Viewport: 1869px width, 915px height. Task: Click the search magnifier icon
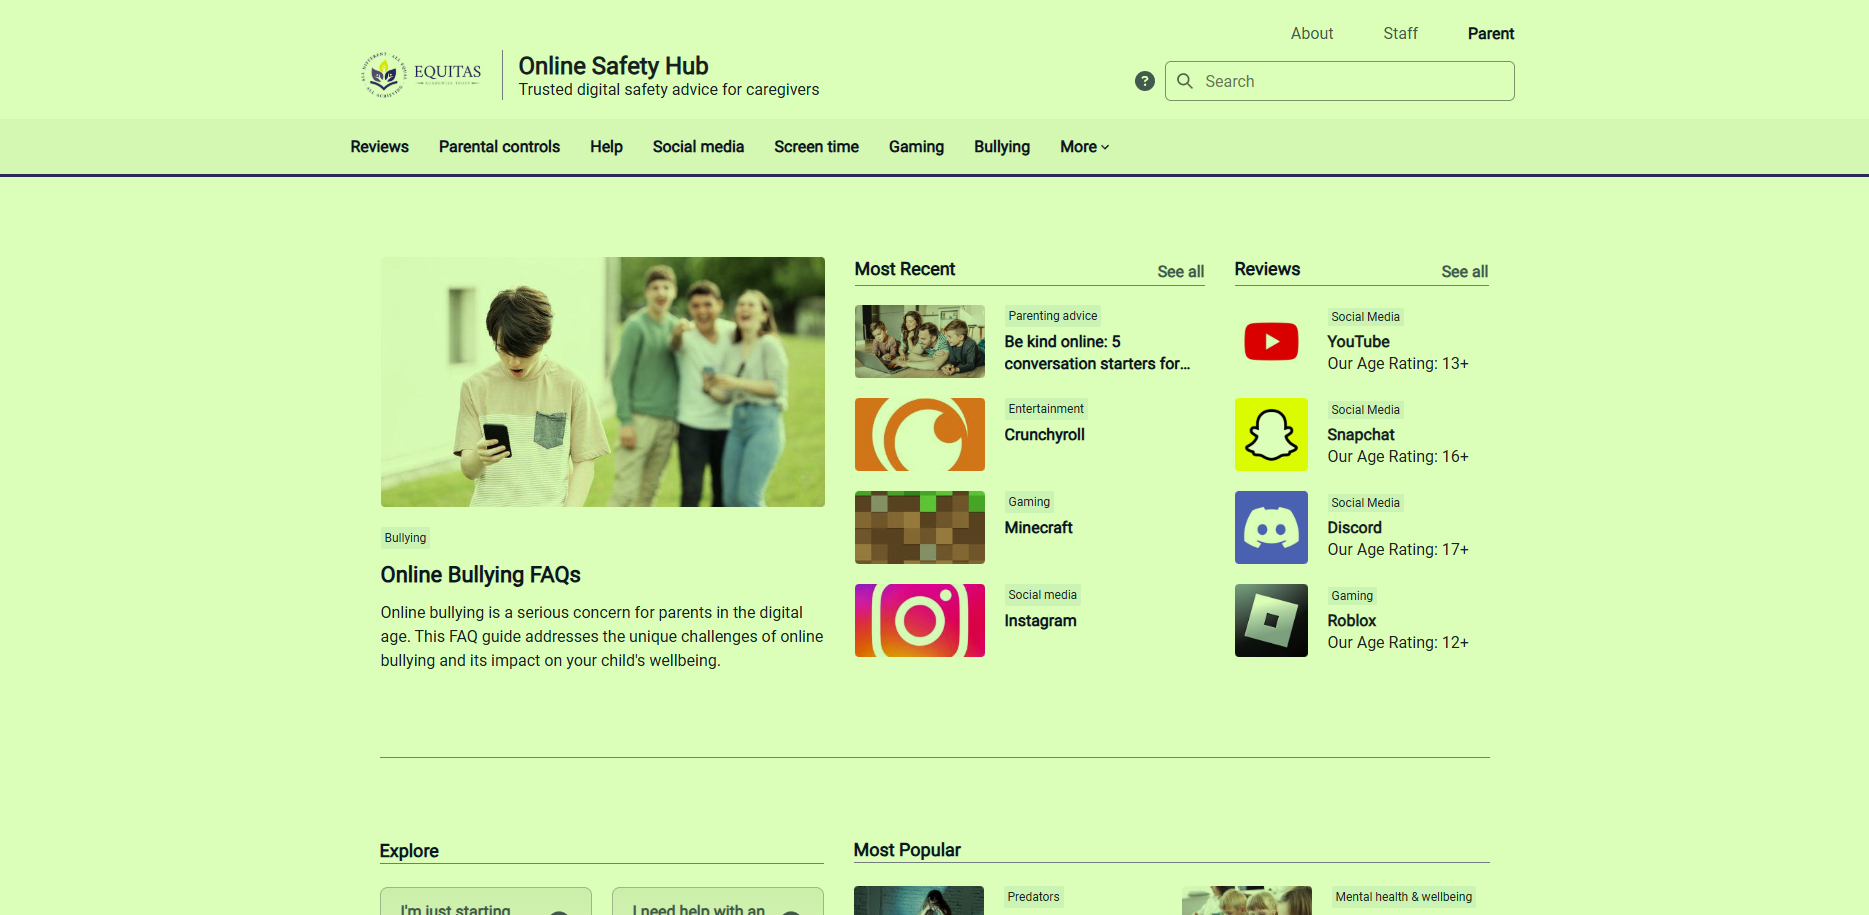(1185, 81)
